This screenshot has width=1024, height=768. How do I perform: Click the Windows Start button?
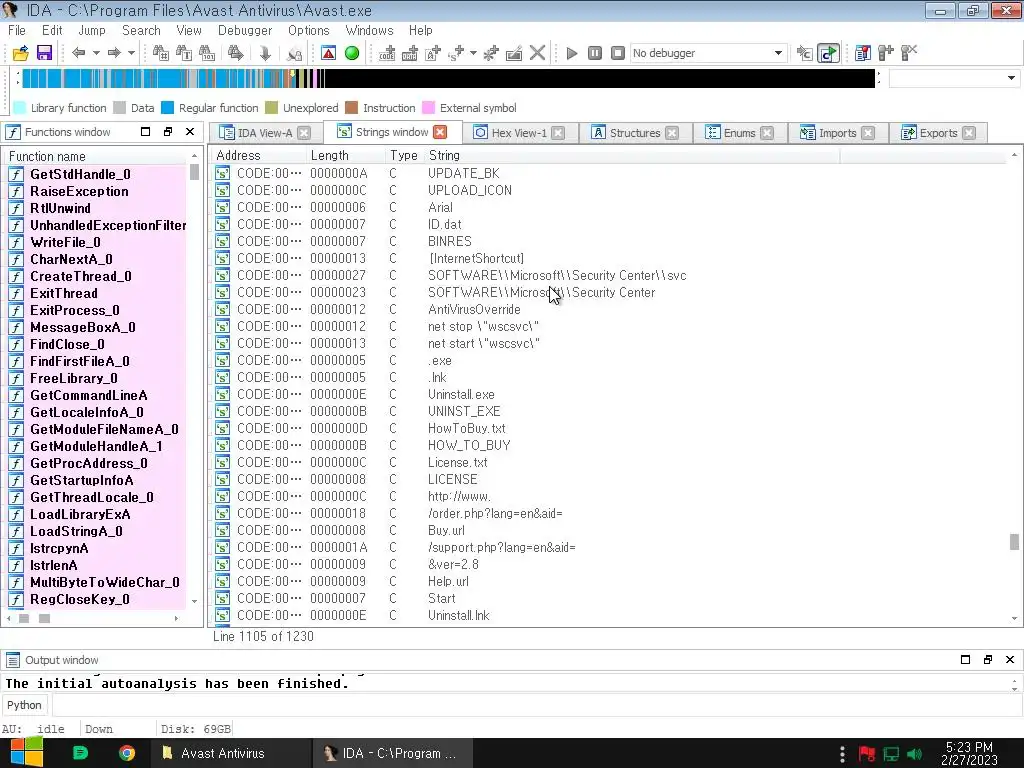[26, 753]
